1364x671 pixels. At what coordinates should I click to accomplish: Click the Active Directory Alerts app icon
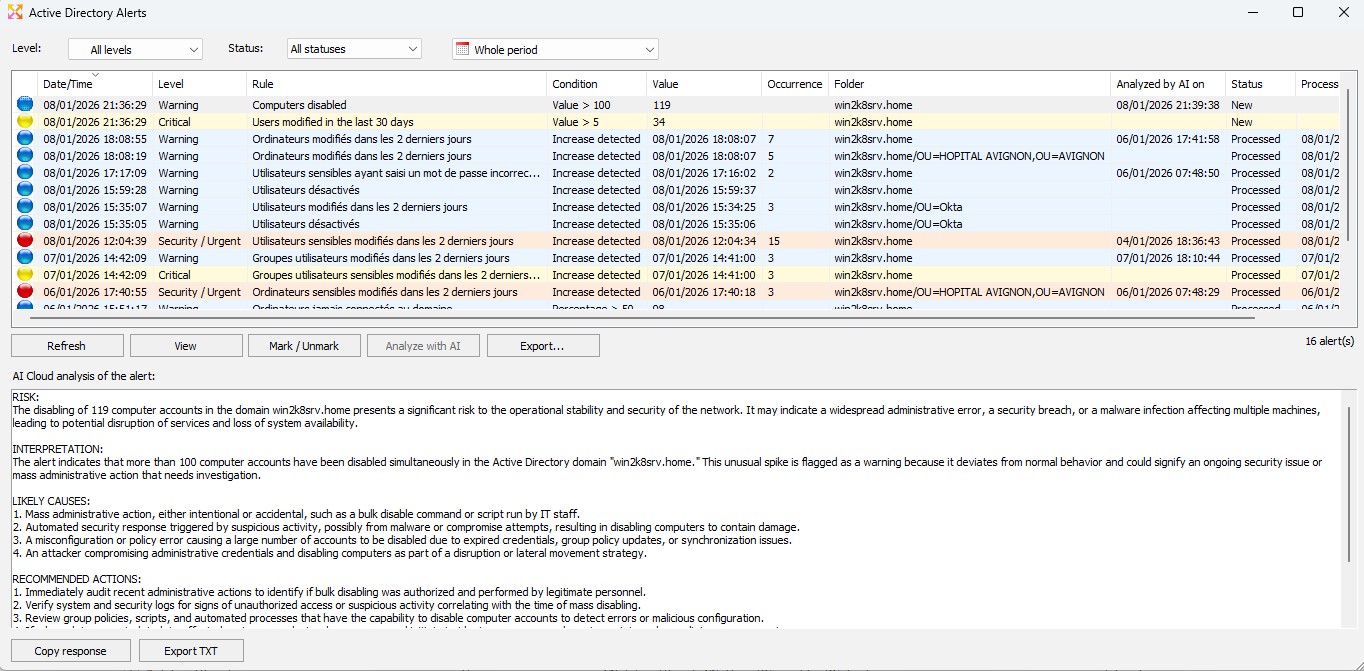click(14, 13)
